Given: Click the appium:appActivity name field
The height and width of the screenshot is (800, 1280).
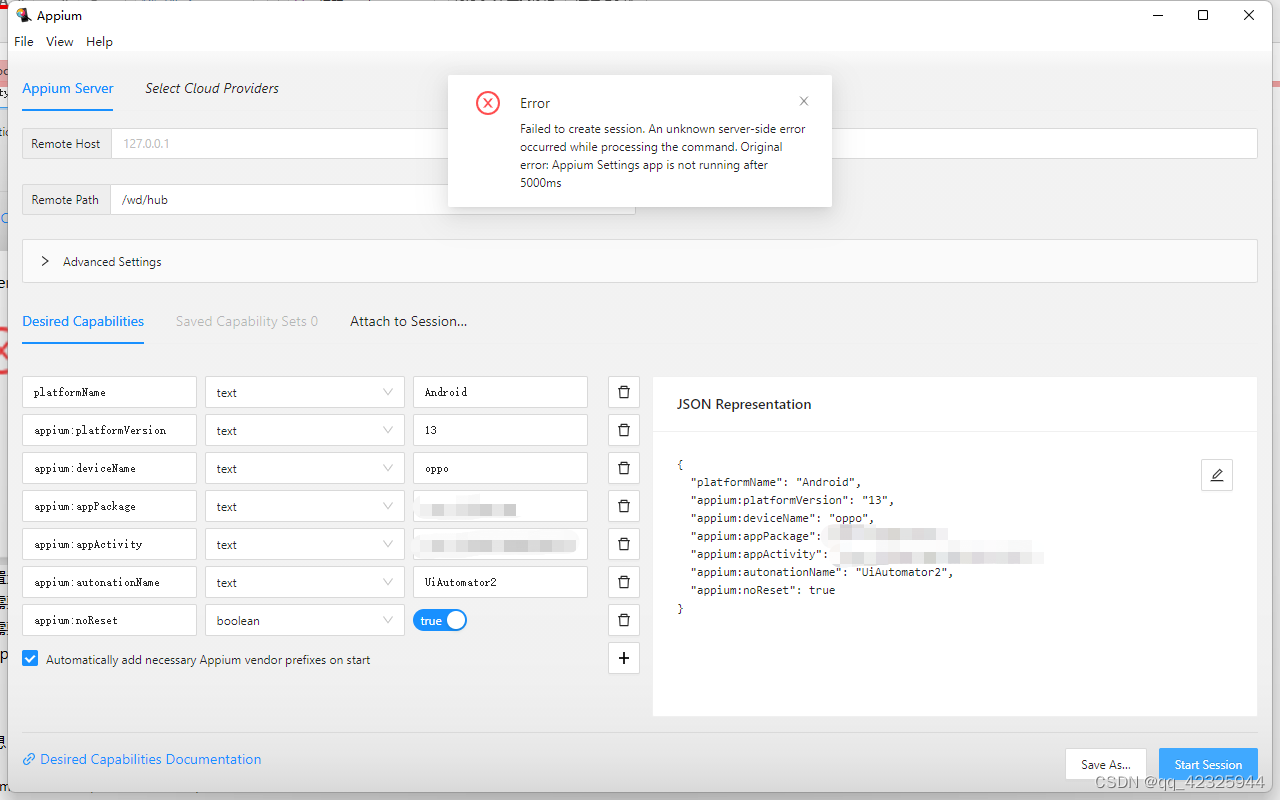Looking at the screenshot, I should pos(109,544).
